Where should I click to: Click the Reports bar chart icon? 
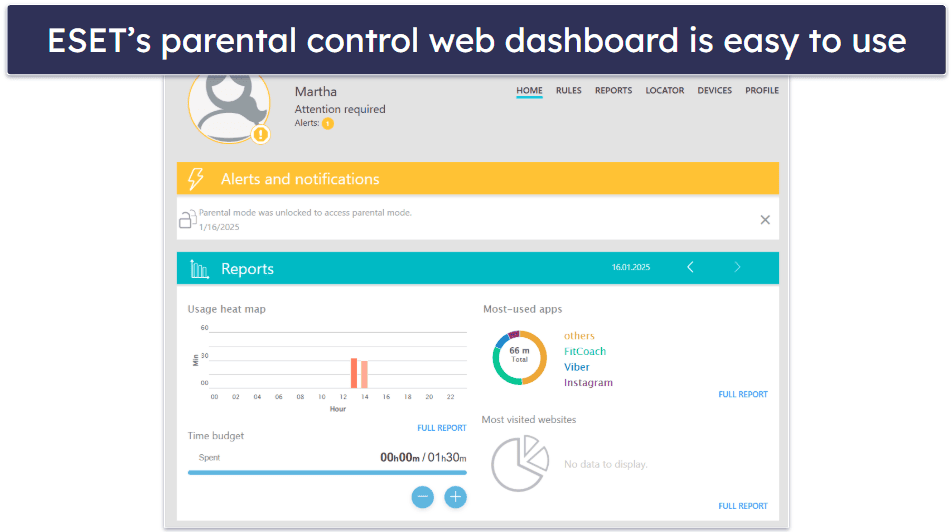tap(199, 268)
